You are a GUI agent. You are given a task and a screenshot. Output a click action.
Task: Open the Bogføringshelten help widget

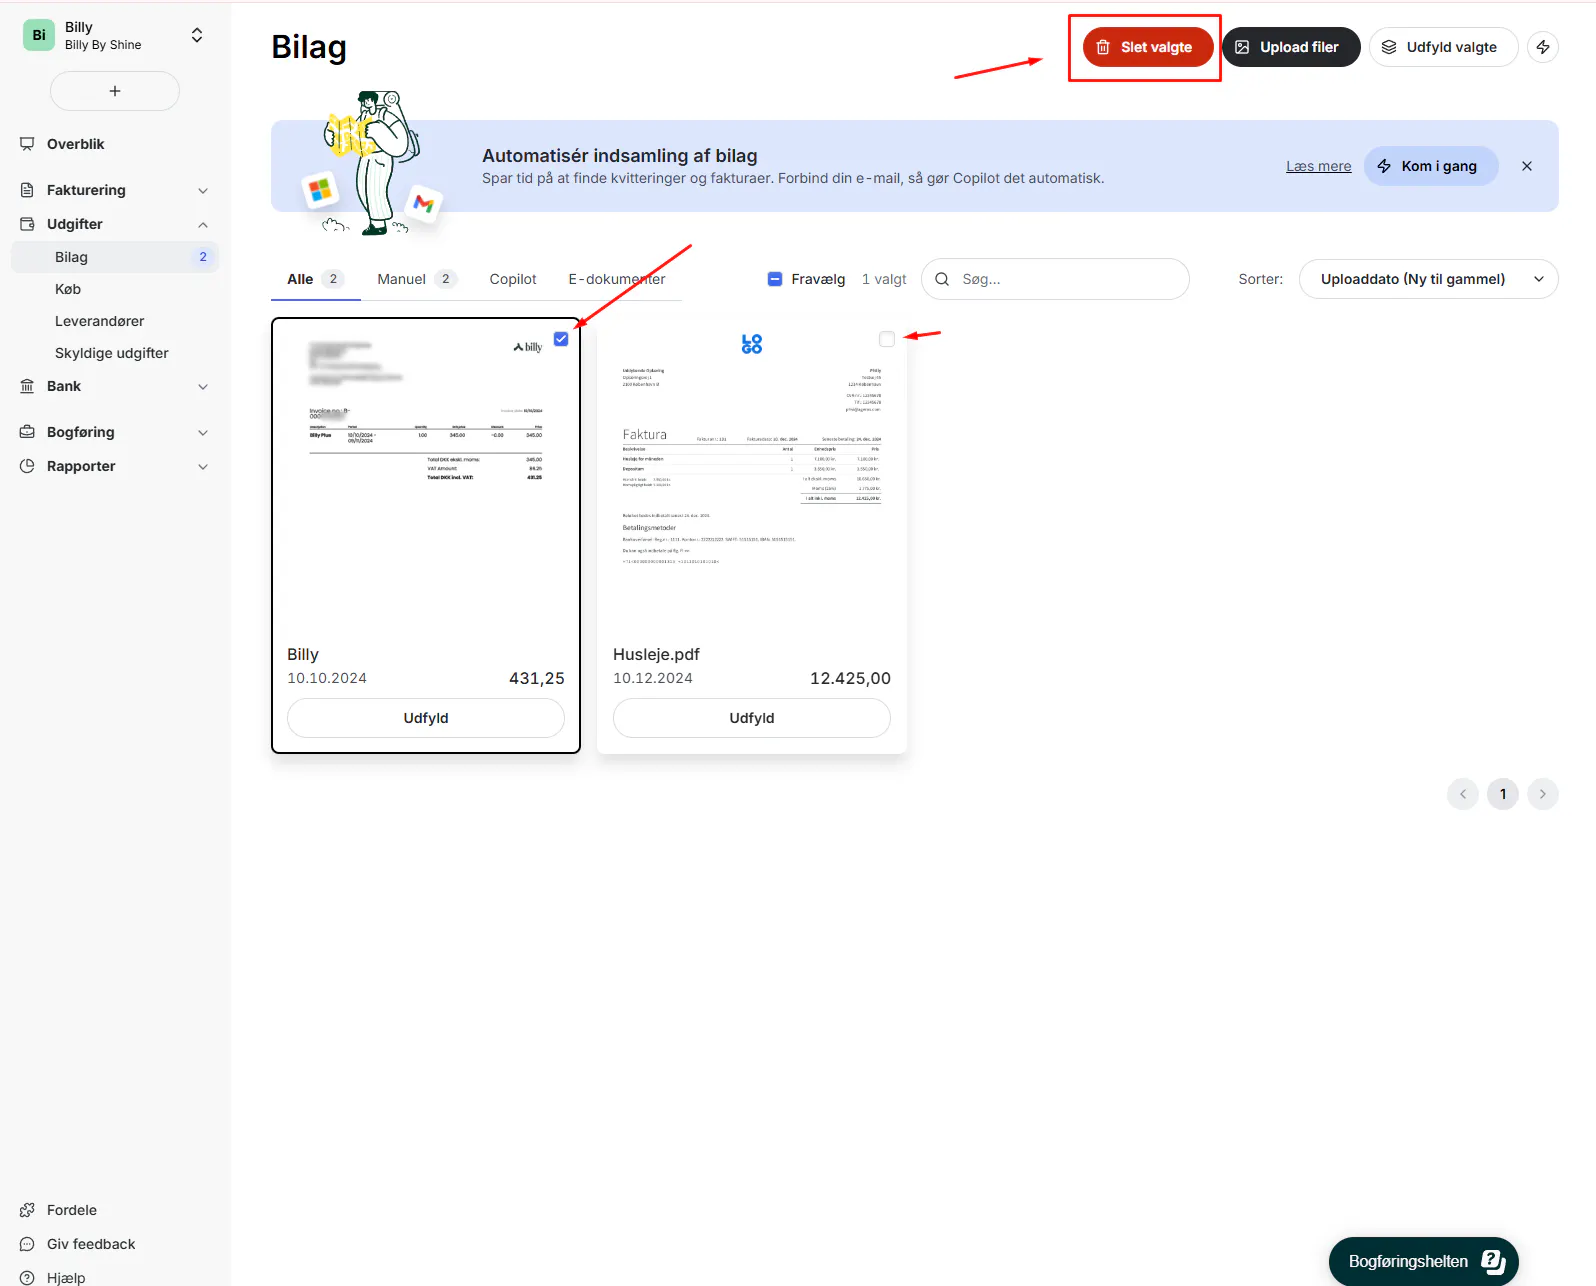(1424, 1262)
